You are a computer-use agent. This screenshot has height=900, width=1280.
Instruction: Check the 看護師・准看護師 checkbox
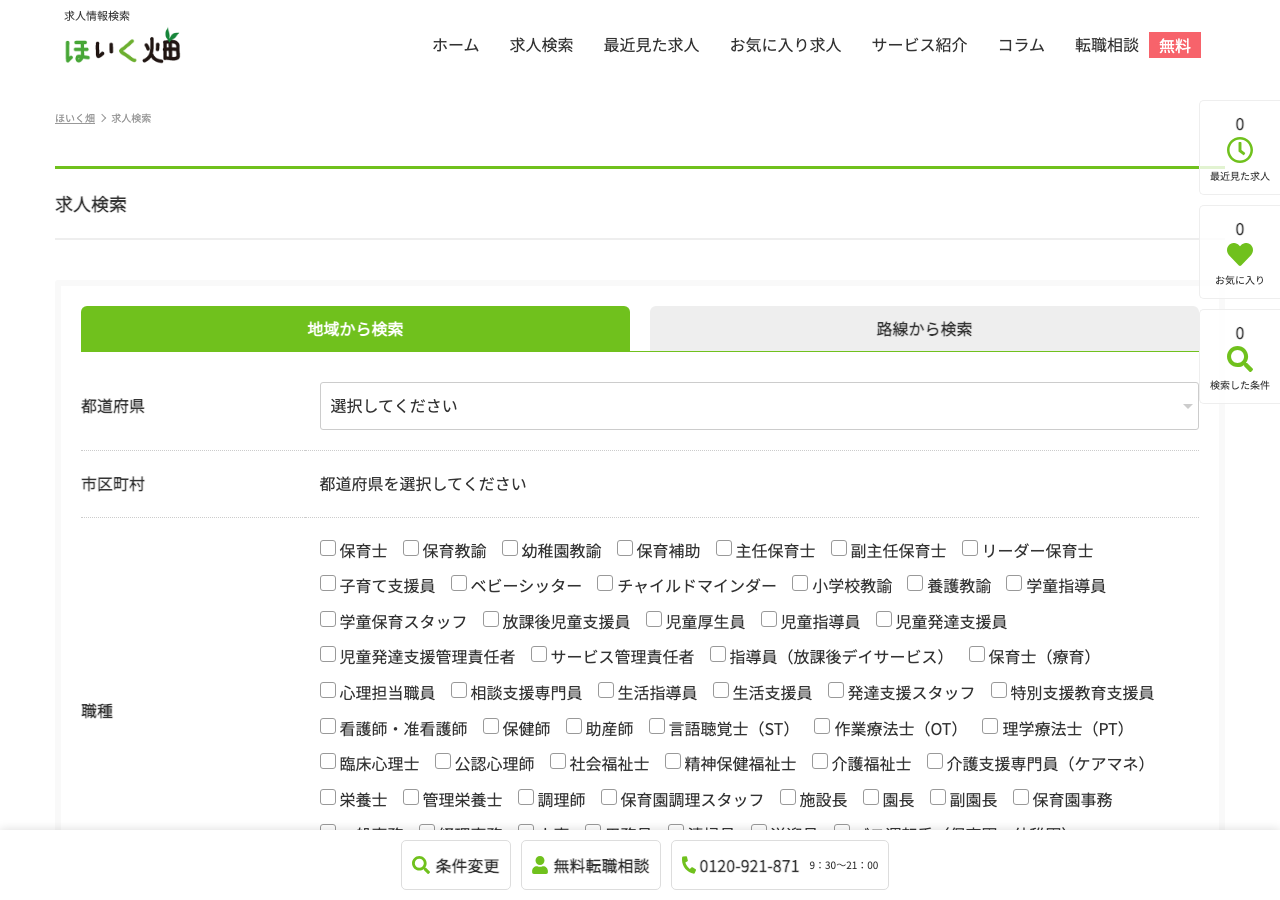[328, 726]
